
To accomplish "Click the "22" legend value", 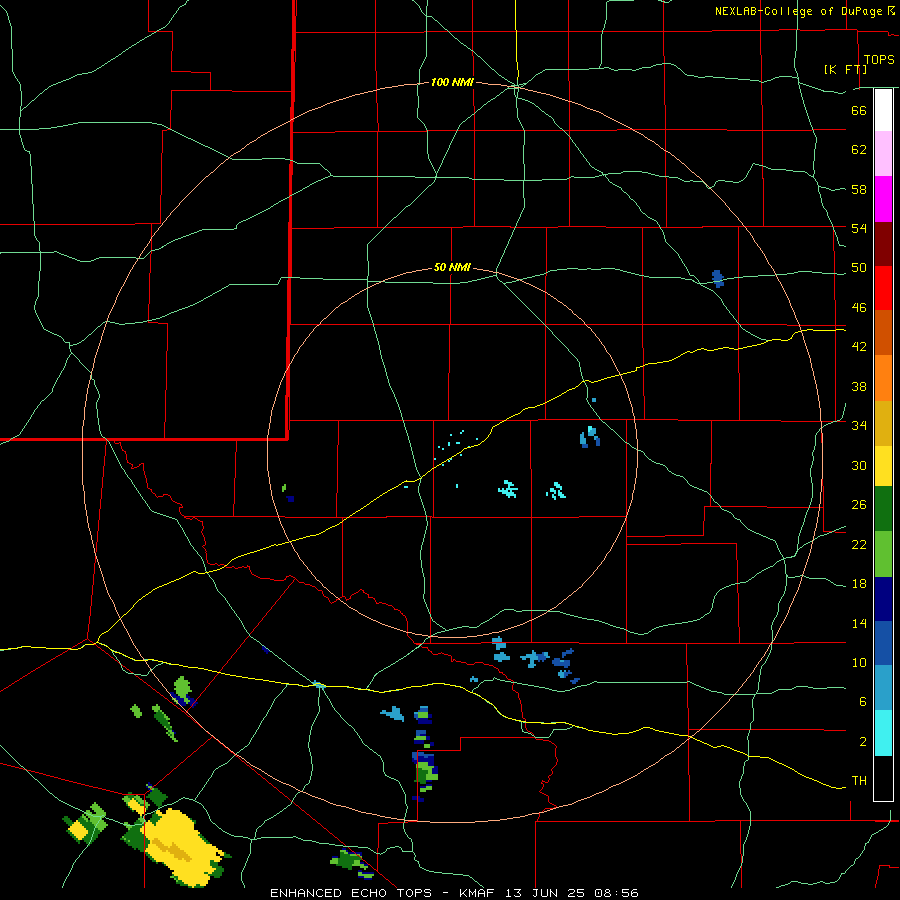I will click(x=859, y=544).
